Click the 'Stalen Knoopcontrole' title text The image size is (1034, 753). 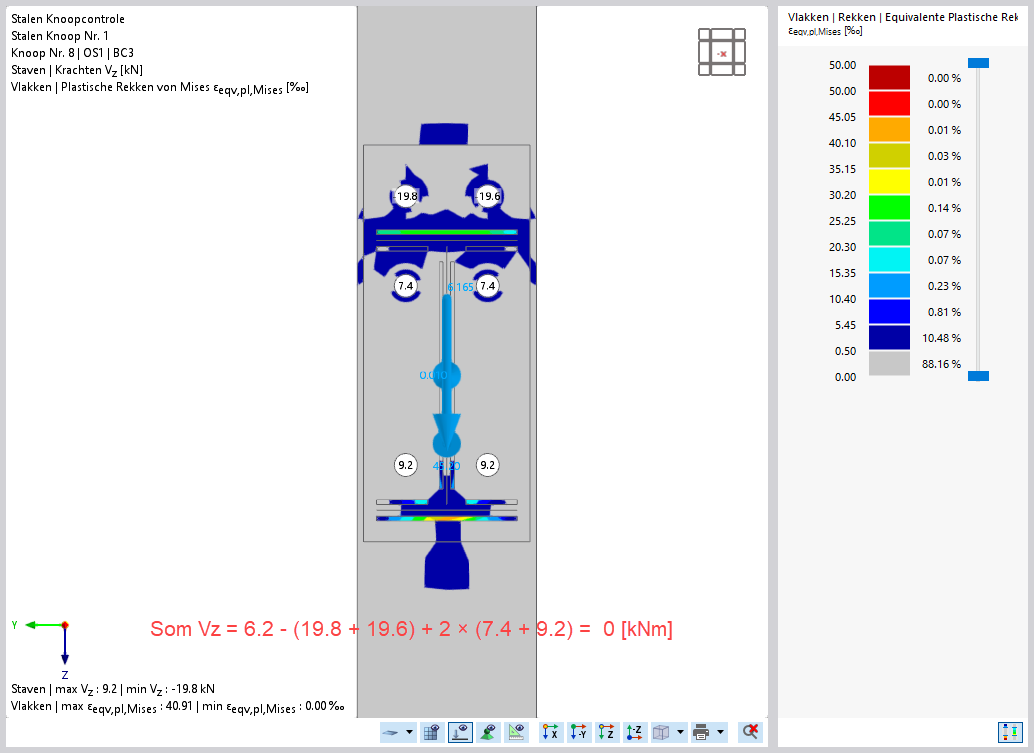coord(68,19)
